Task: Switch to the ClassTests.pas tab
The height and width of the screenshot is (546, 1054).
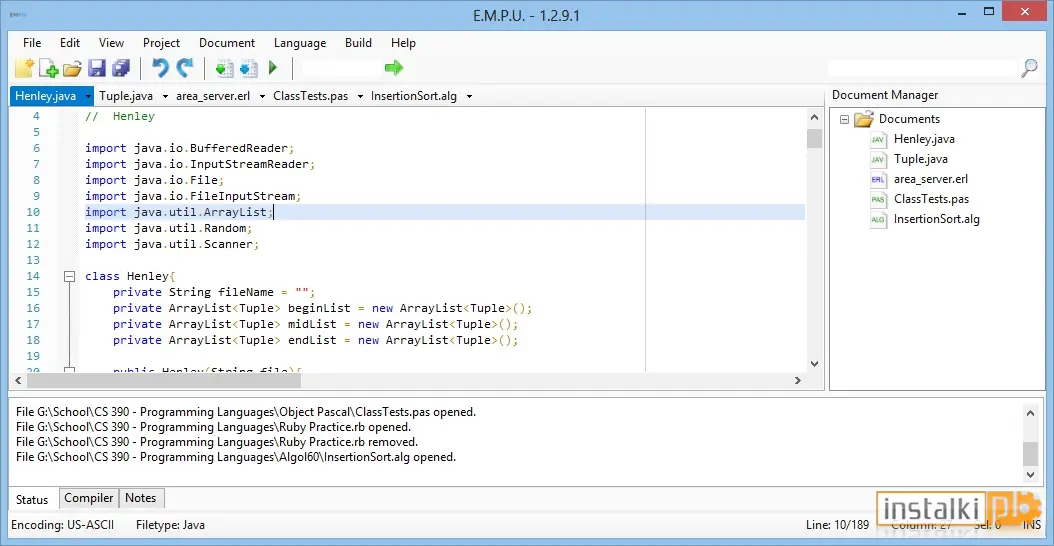Action: coord(311,96)
